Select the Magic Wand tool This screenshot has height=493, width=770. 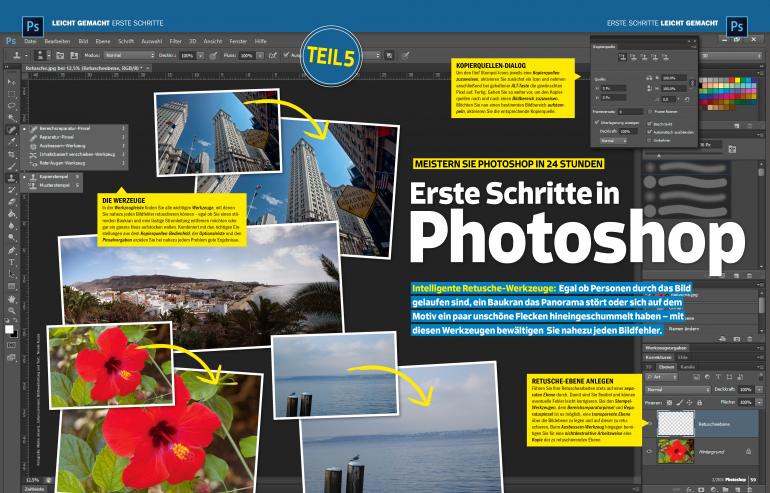click(x=11, y=118)
